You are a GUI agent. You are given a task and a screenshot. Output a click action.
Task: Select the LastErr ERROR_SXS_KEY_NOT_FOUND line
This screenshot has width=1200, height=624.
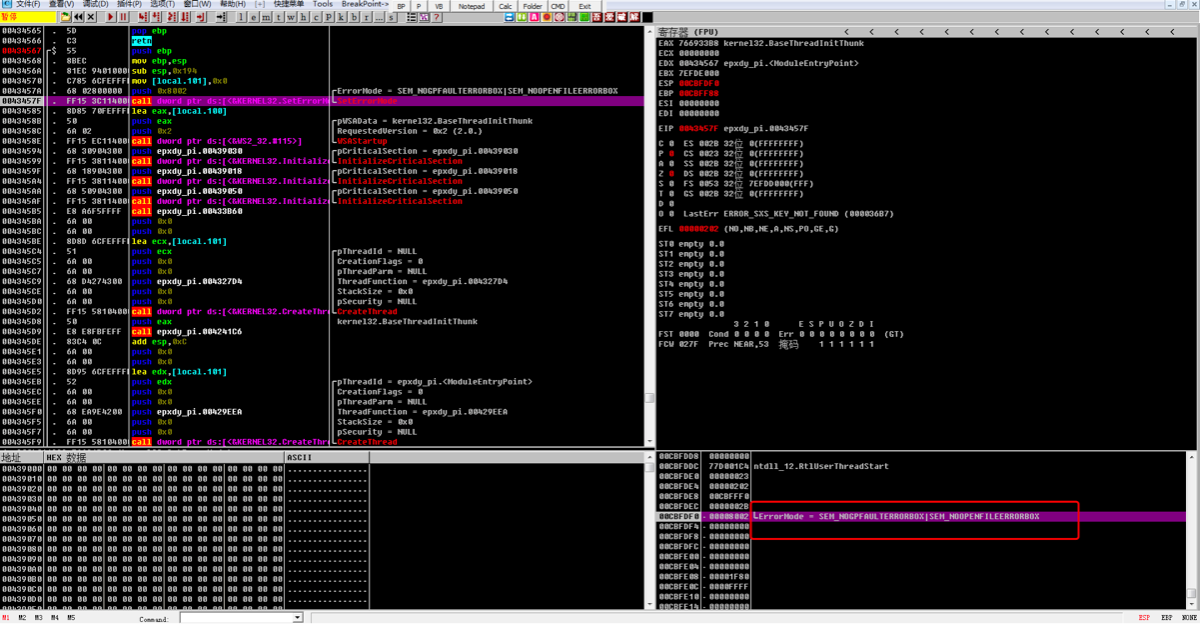click(x=788, y=213)
